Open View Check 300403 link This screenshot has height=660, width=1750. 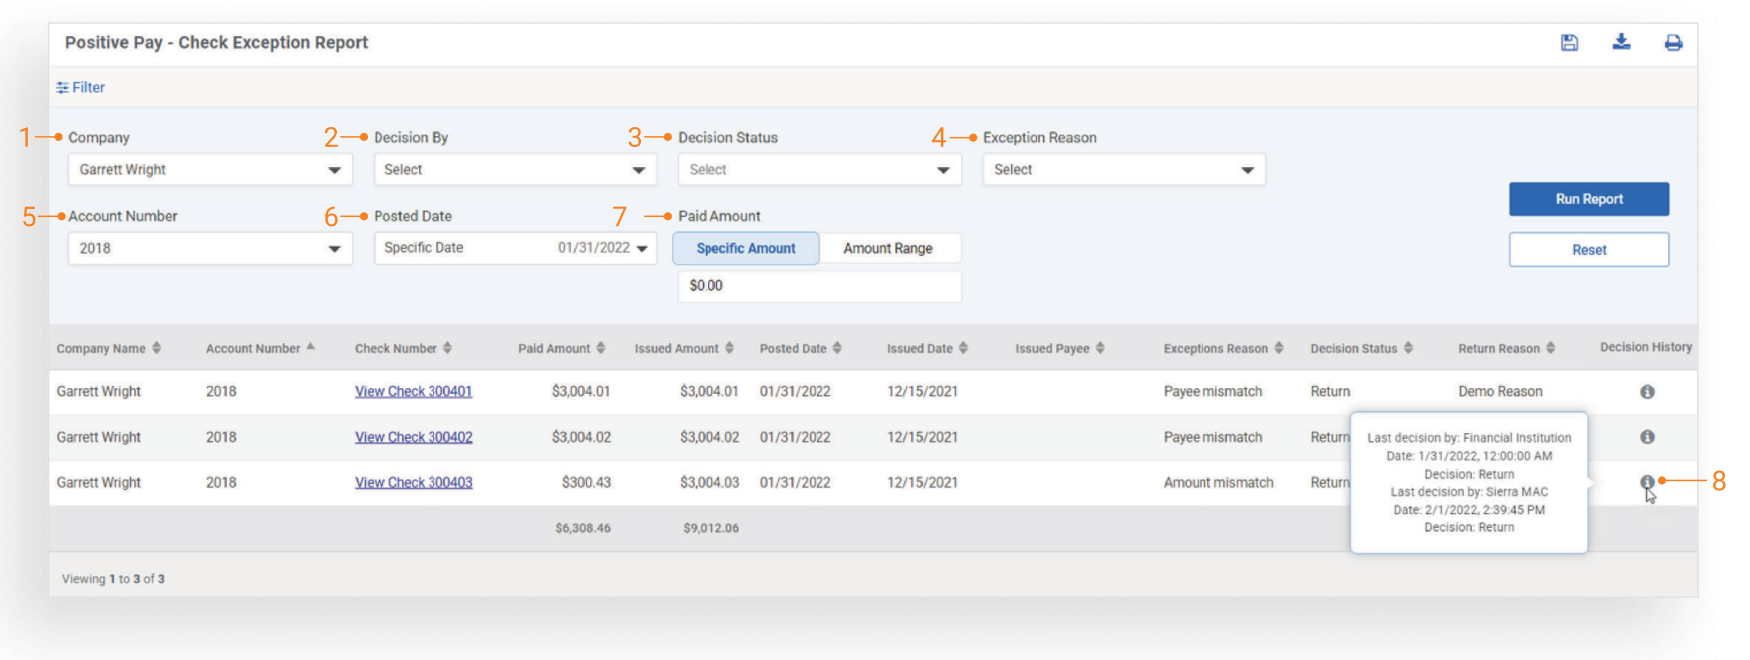[414, 482]
